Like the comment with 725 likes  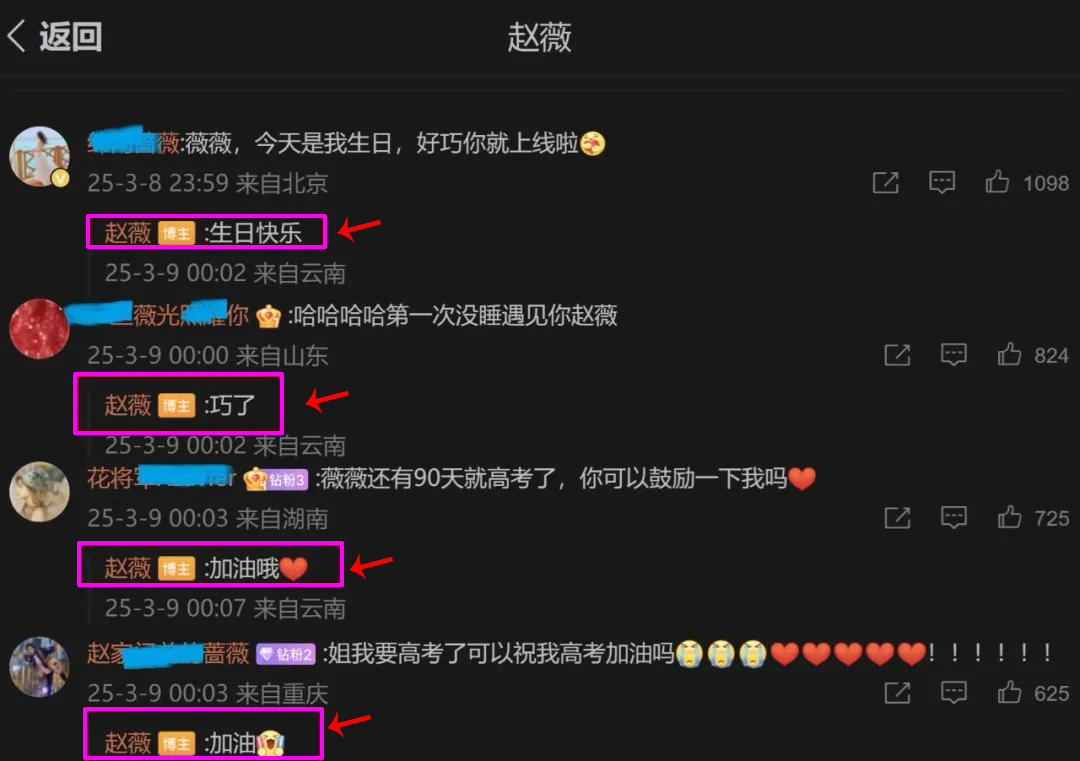(1009, 517)
